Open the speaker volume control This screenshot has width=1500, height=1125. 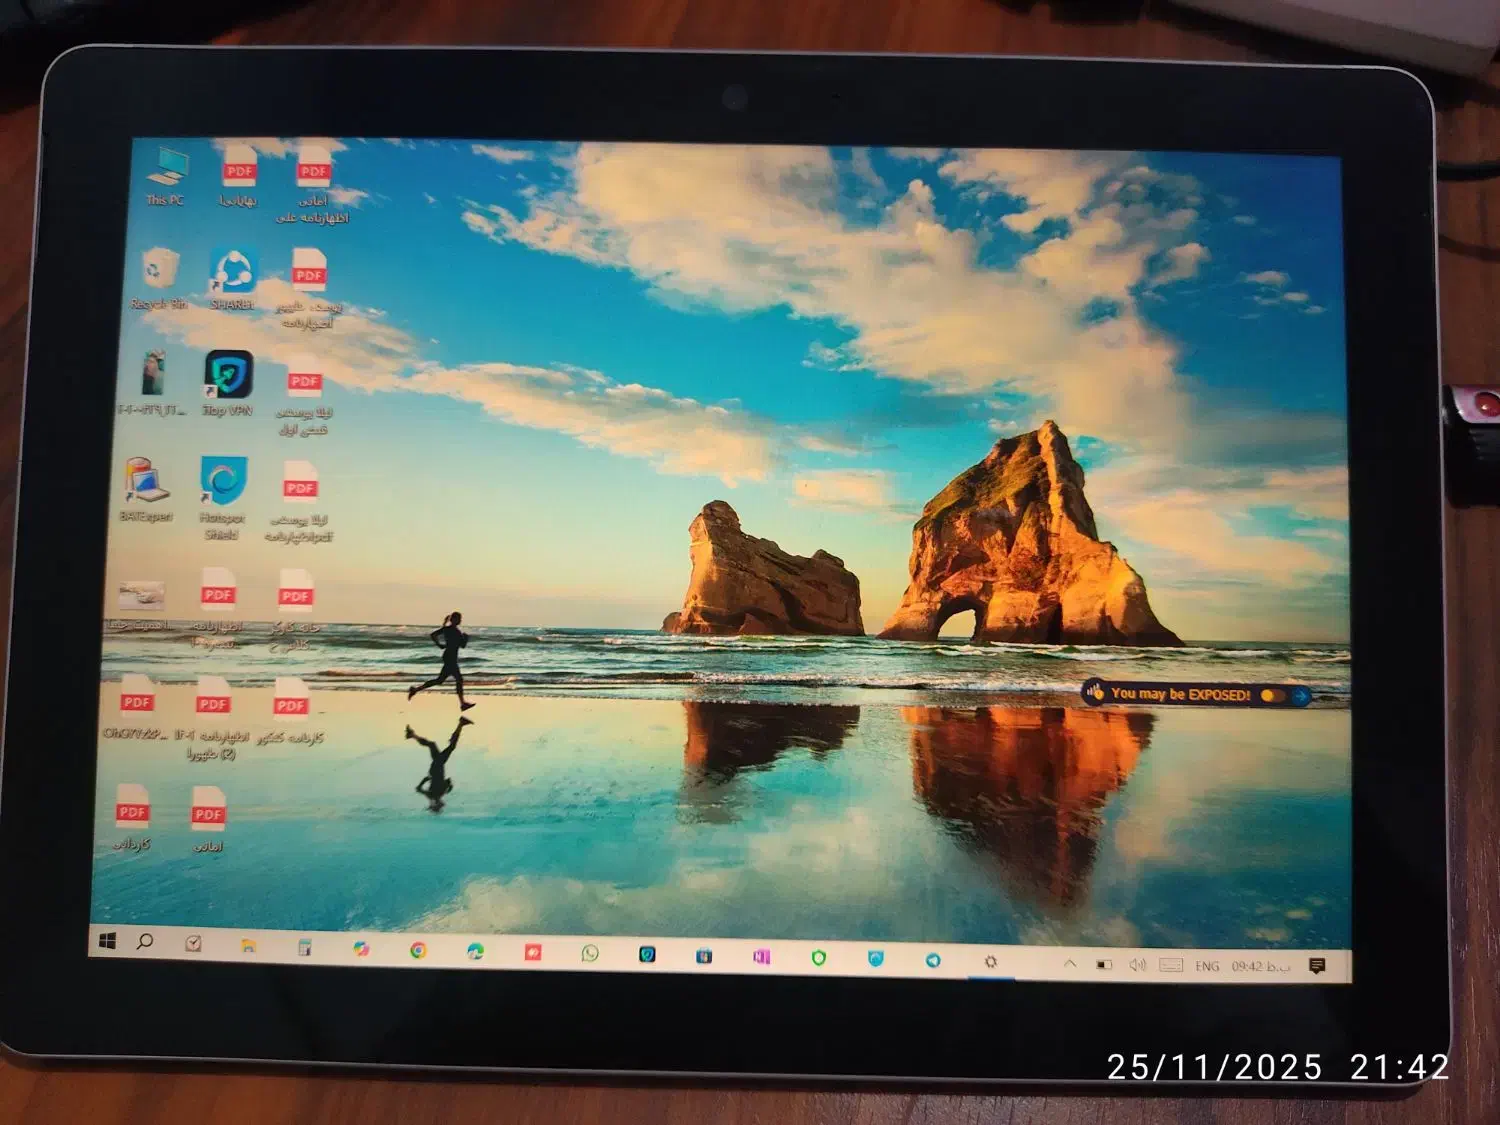(1137, 965)
